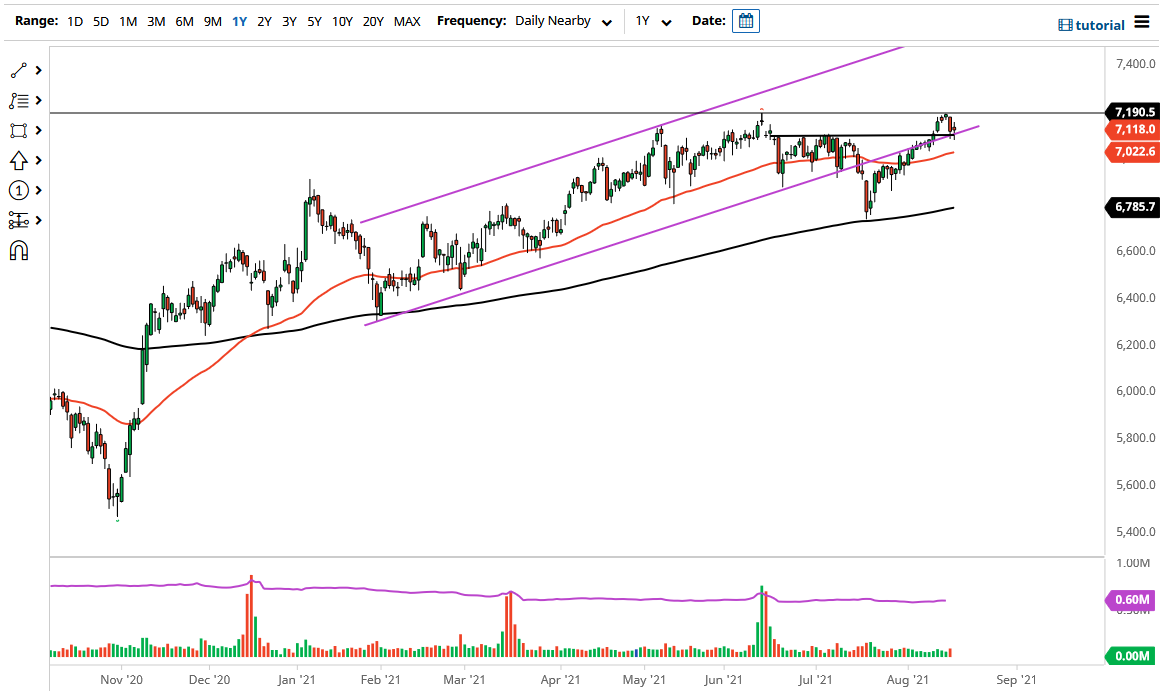1168x698 pixels.
Task: Switch range to MAX
Action: pyautogui.click(x=407, y=20)
